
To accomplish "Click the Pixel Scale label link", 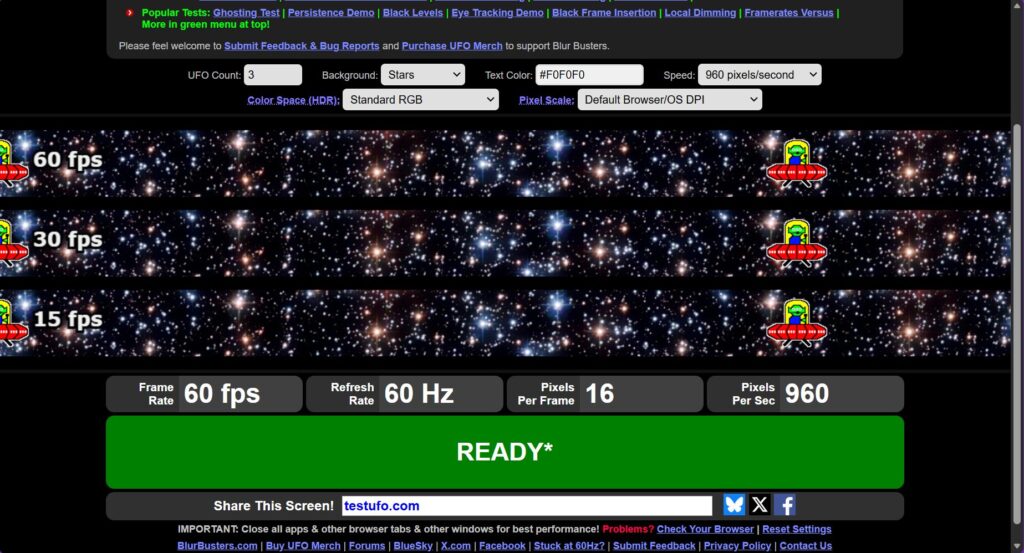I will [x=547, y=100].
